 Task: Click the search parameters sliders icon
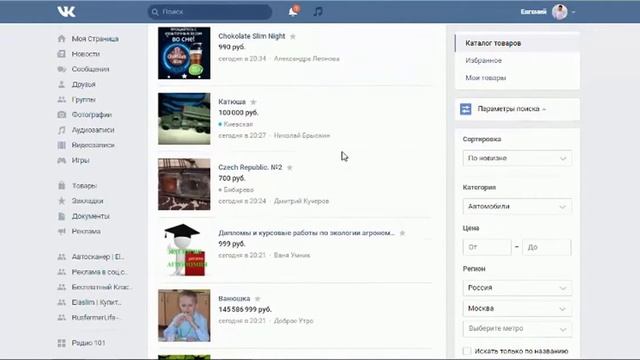click(x=466, y=109)
